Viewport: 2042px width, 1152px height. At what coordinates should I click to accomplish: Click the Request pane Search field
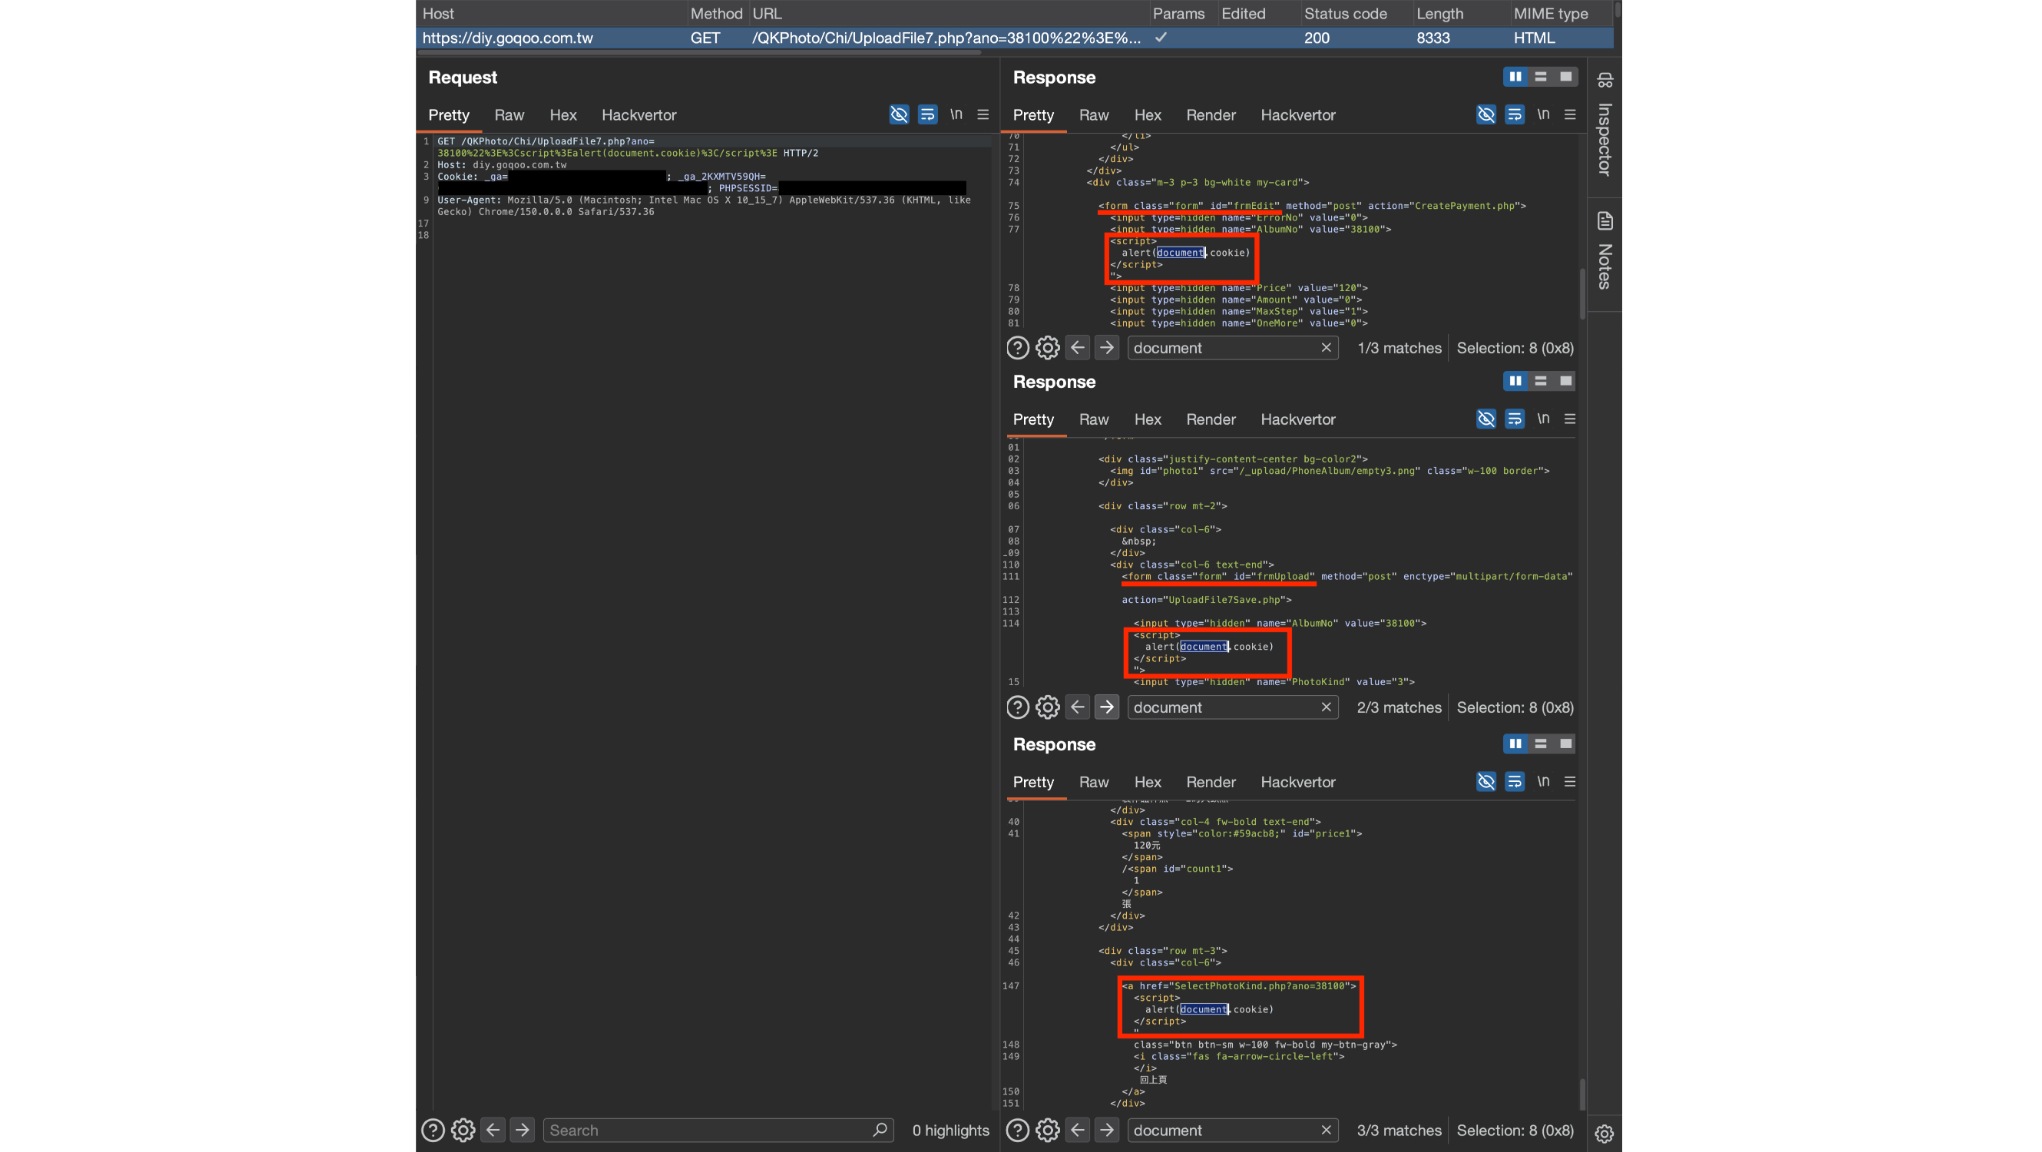click(719, 1130)
